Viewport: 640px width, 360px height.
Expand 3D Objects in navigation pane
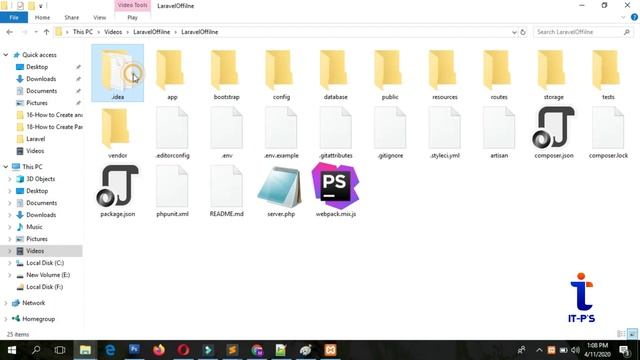point(10,179)
